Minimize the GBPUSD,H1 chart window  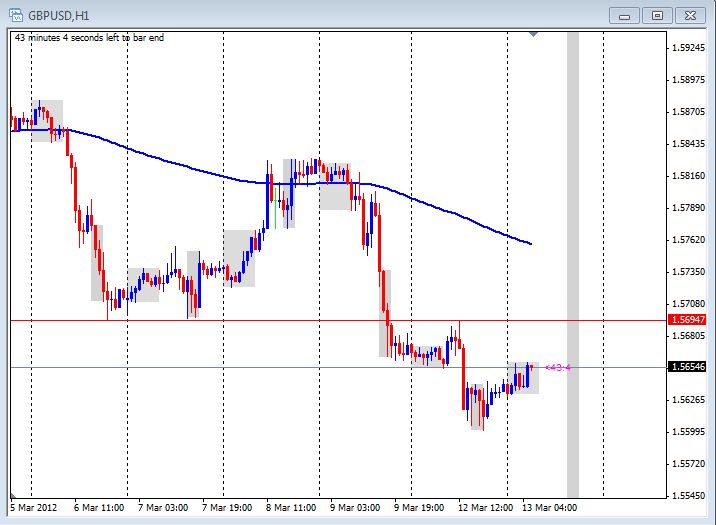click(x=624, y=16)
